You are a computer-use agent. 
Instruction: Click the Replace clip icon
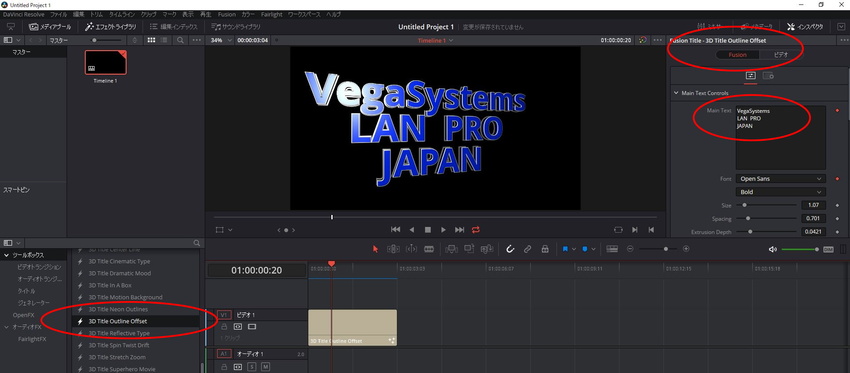(x=487, y=249)
